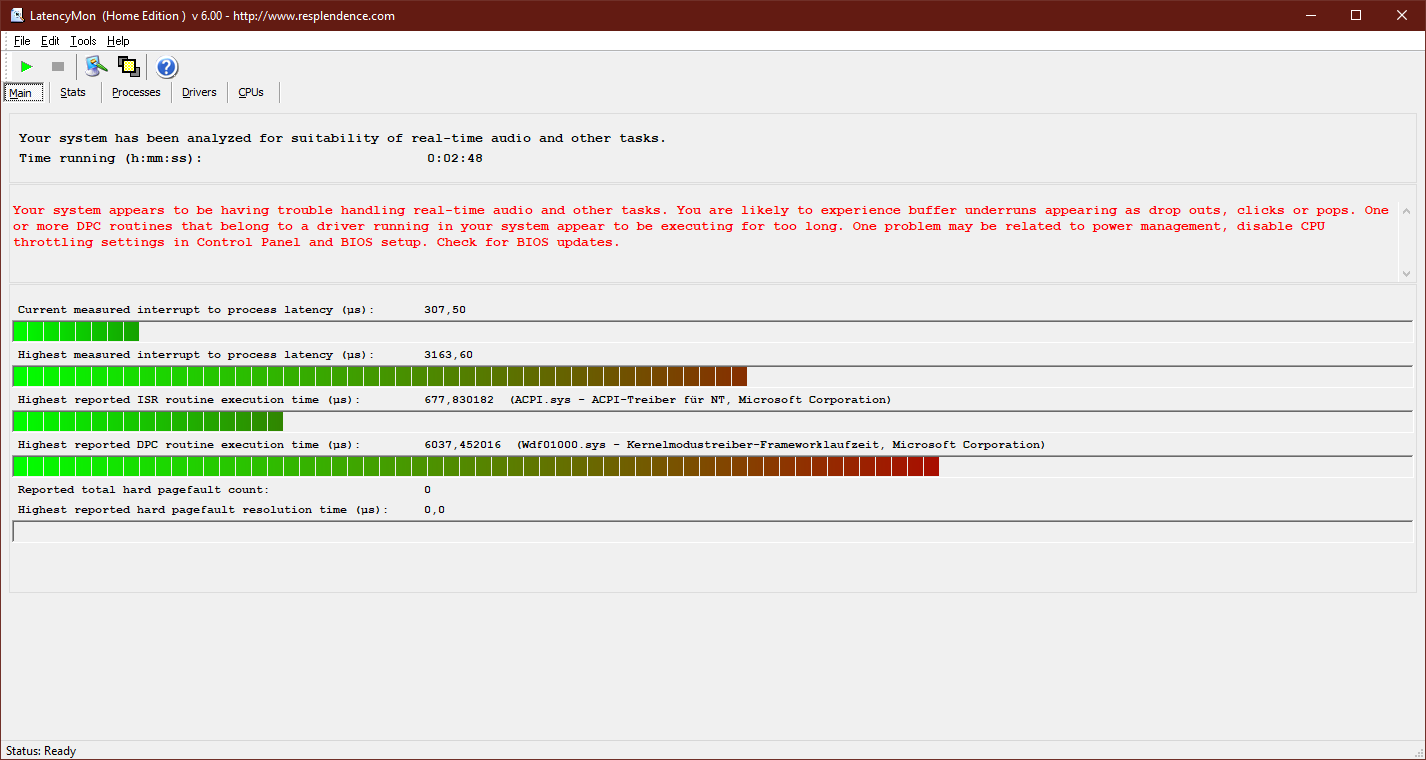The width and height of the screenshot is (1426, 760).
Task: Click the empty hard pagefault resolution bar
Action: tap(712, 531)
